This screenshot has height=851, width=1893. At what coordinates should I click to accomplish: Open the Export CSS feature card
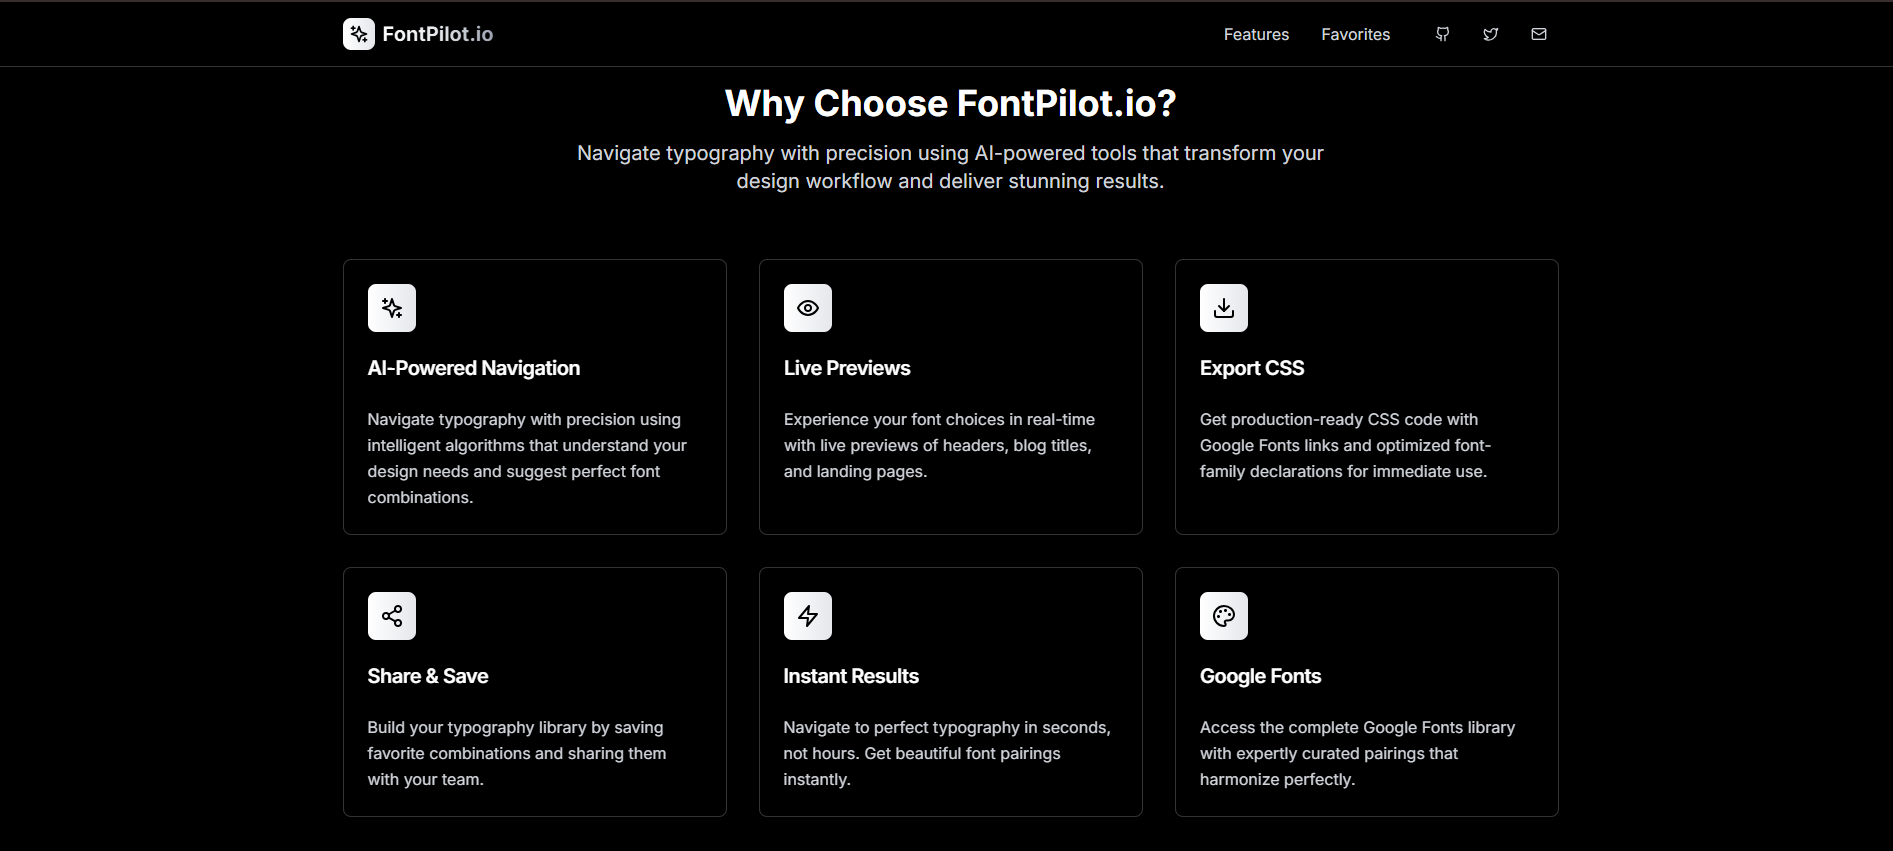(x=1366, y=396)
